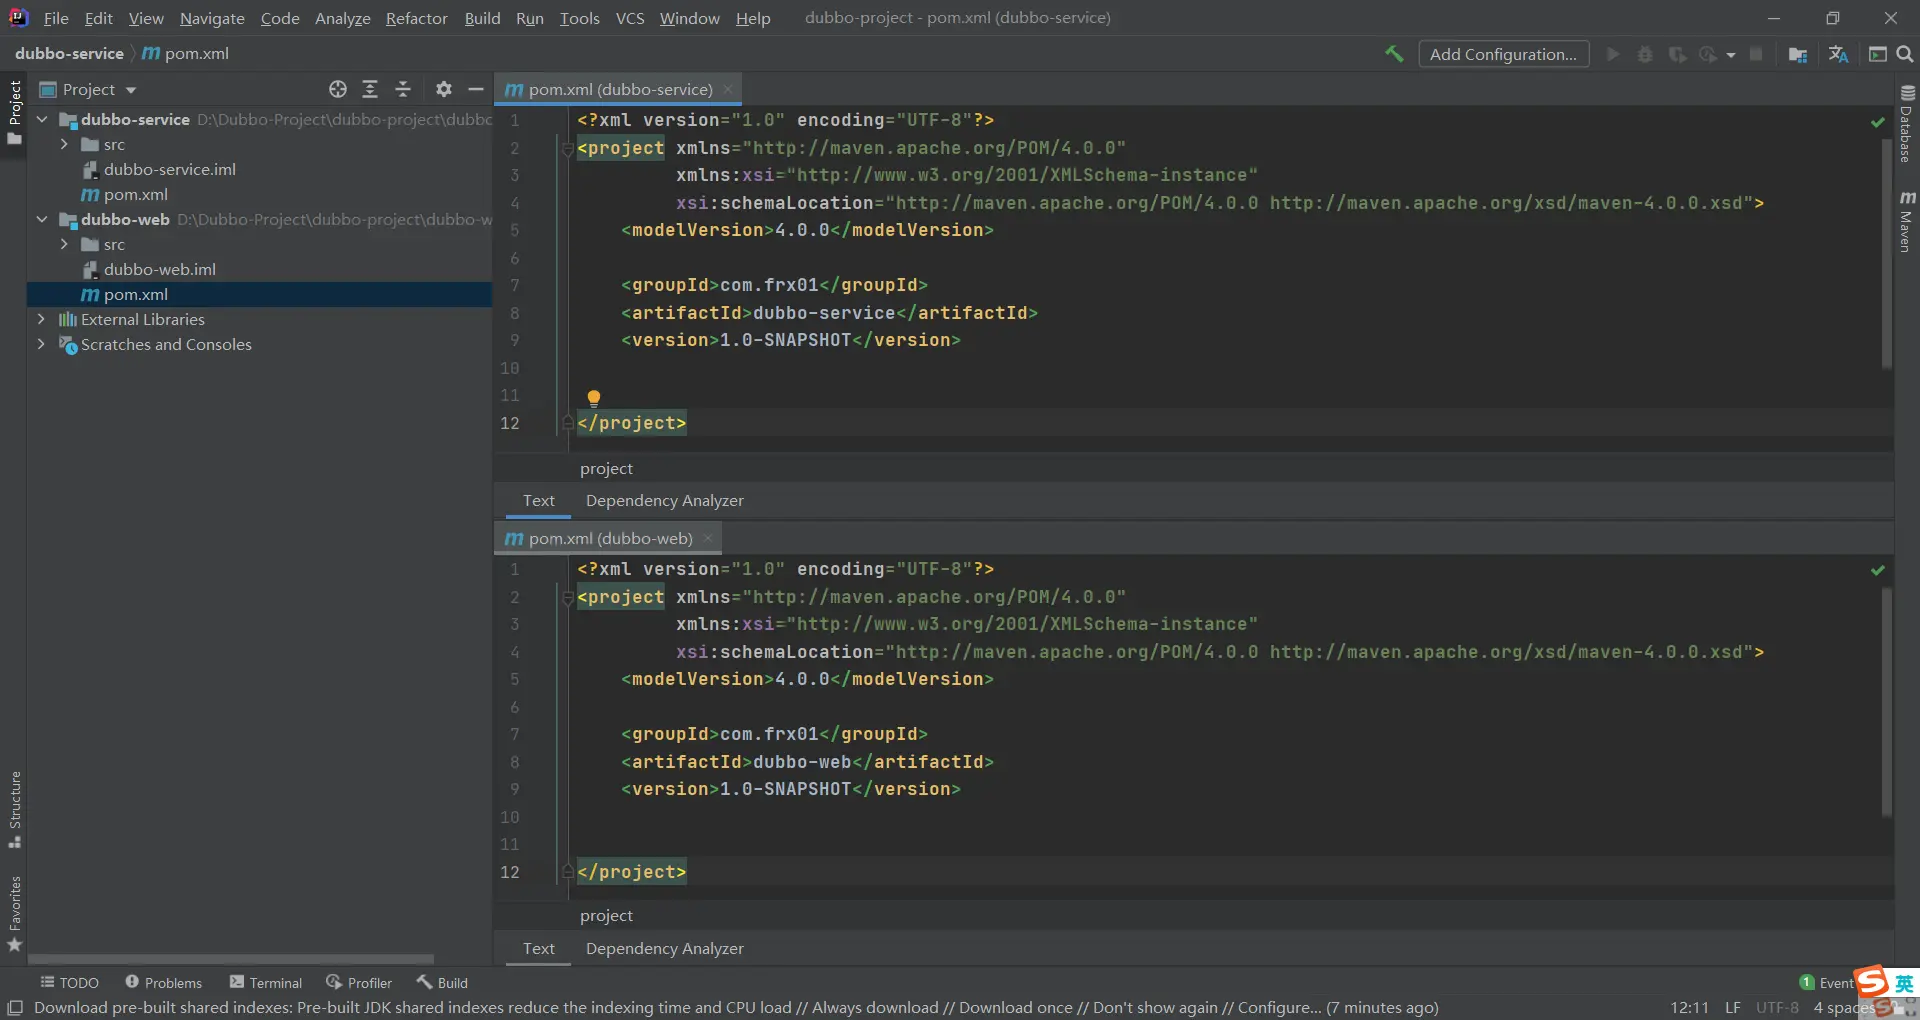Expand the src folder under dubbo-web

coord(64,244)
